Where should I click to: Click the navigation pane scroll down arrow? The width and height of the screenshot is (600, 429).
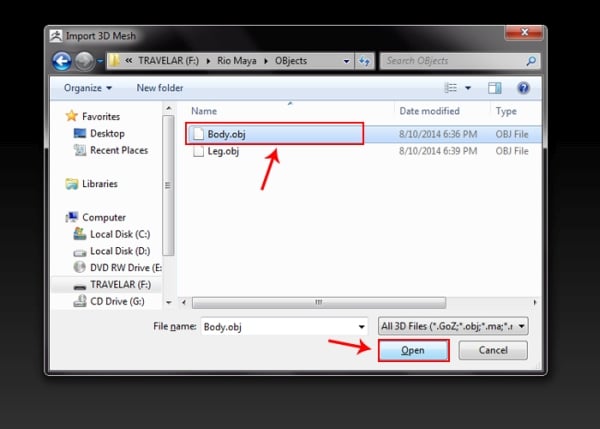point(169,302)
